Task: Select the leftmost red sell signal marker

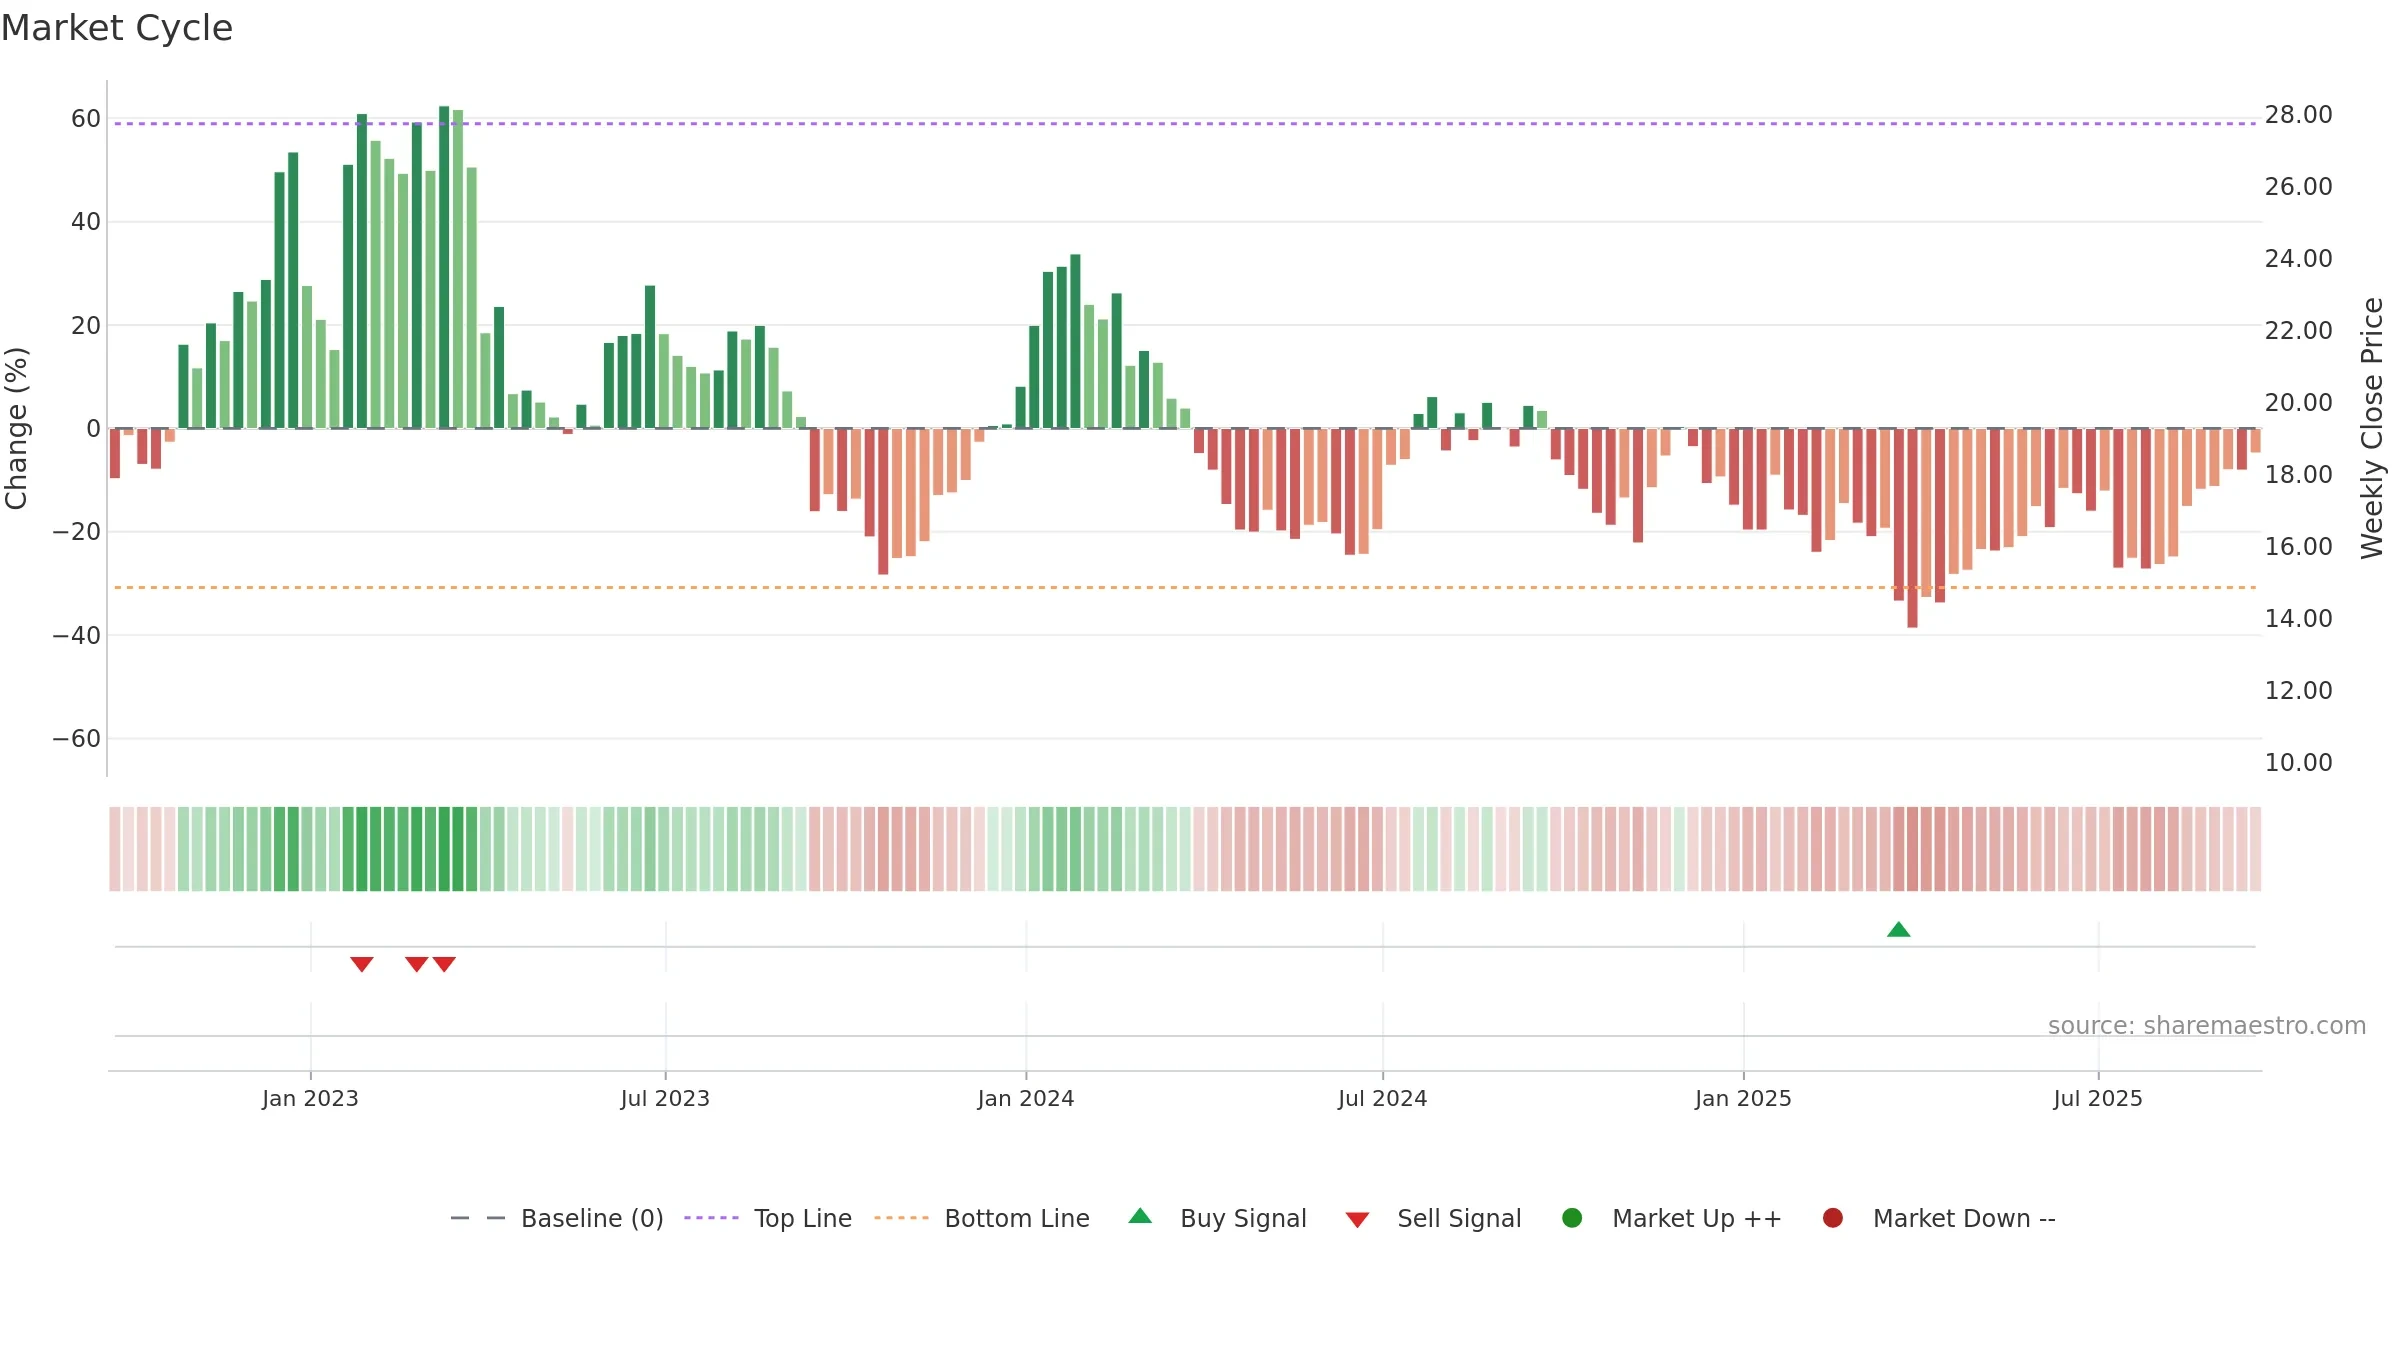Action: [x=362, y=964]
